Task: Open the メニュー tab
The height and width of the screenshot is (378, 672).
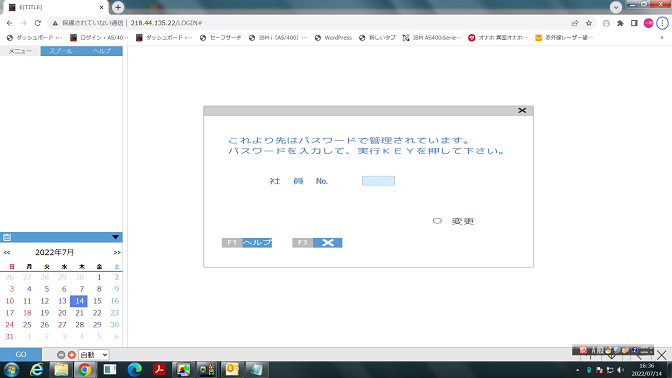Action: [x=20, y=51]
